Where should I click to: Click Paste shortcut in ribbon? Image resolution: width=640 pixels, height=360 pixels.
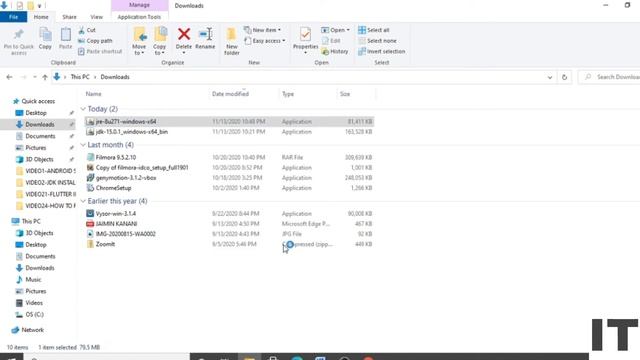click(x=100, y=51)
